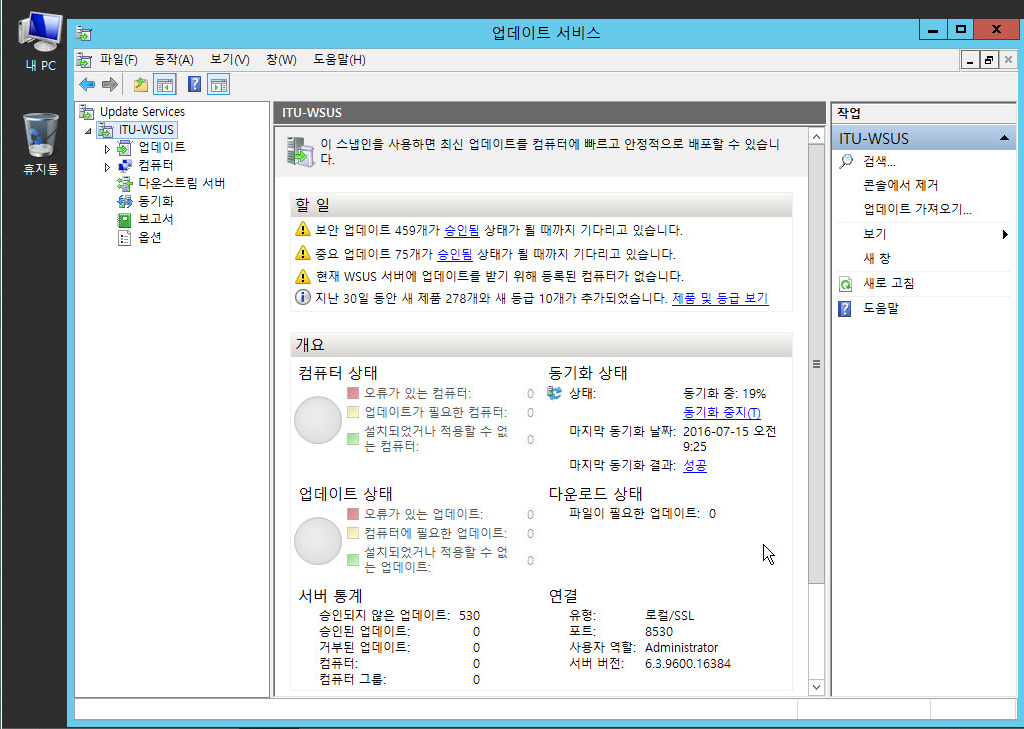Open 보고서 reports node in tree
The width and height of the screenshot is (1024, 729).
155,219
